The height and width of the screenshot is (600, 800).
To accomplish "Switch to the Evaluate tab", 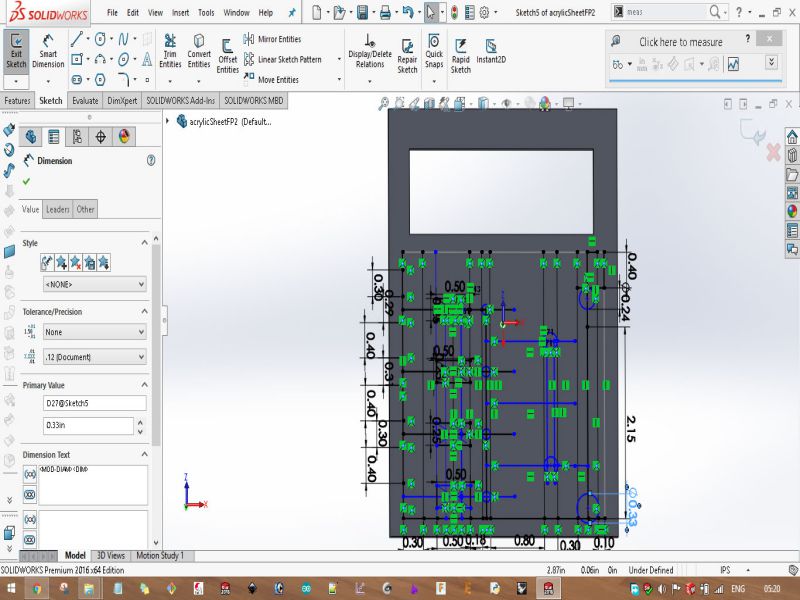I will pos(85,101).
